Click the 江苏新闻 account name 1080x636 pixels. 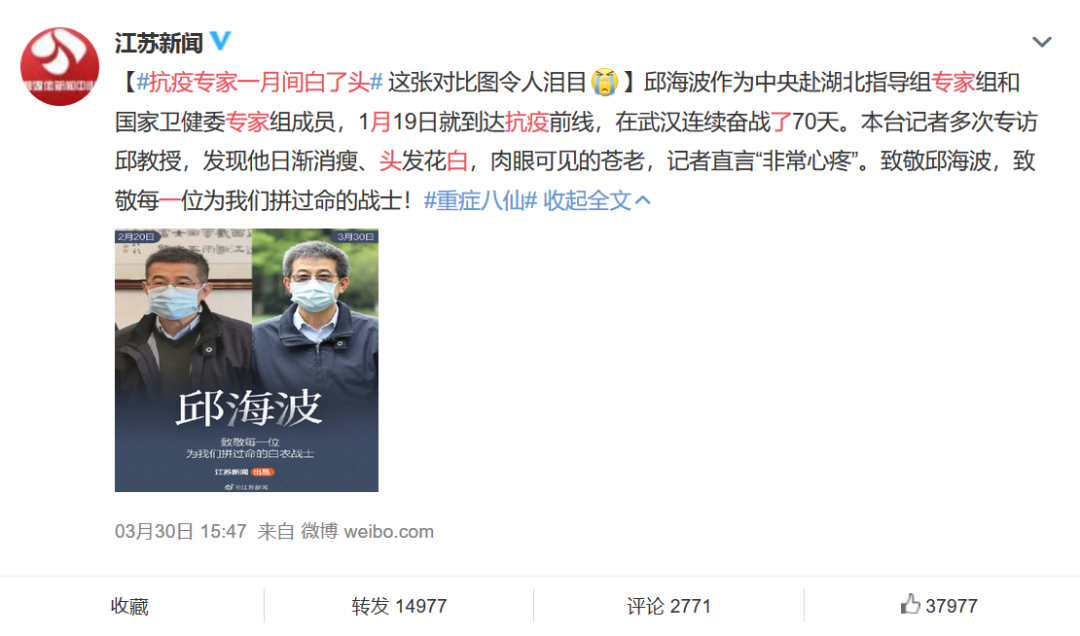[x=158, y=43]
